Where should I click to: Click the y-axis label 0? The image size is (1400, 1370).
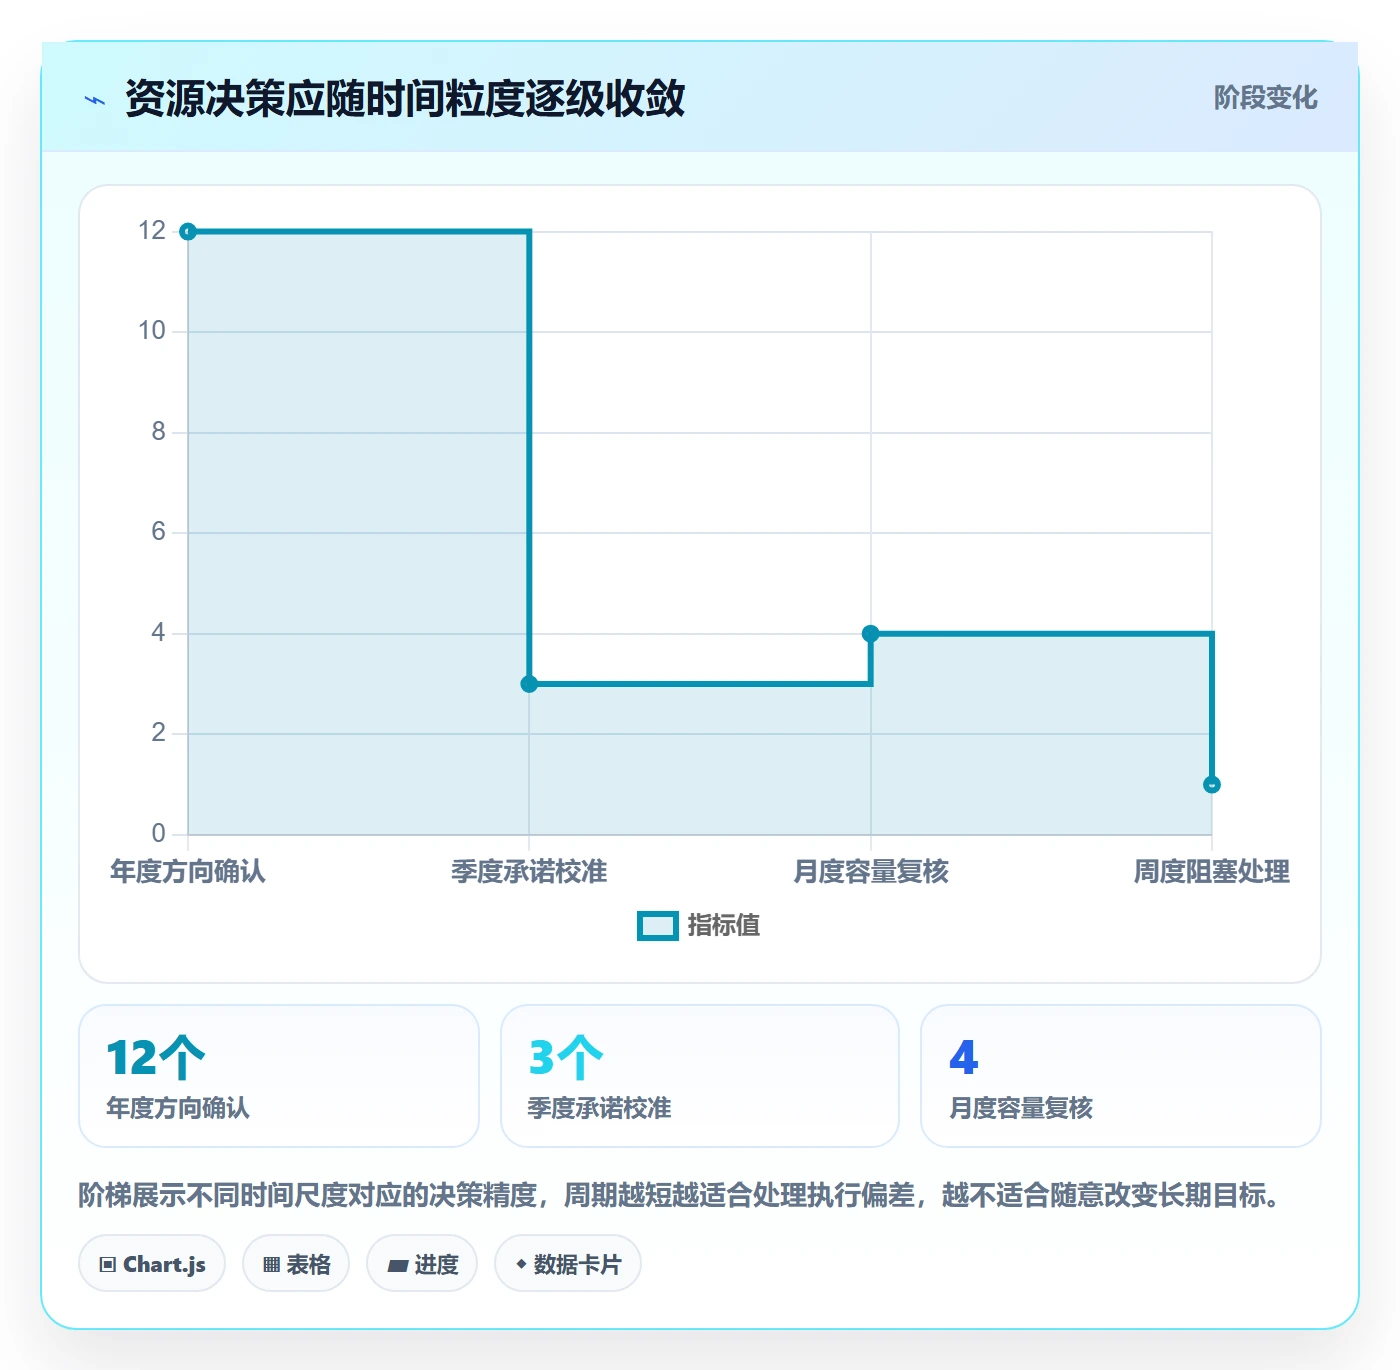159,834
